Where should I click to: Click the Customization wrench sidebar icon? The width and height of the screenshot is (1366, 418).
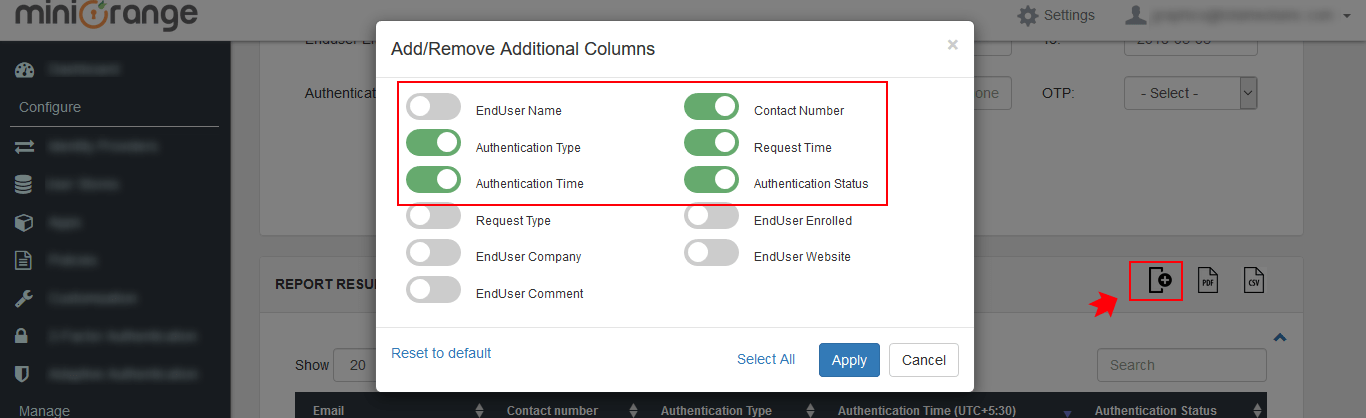coord(24,298)
